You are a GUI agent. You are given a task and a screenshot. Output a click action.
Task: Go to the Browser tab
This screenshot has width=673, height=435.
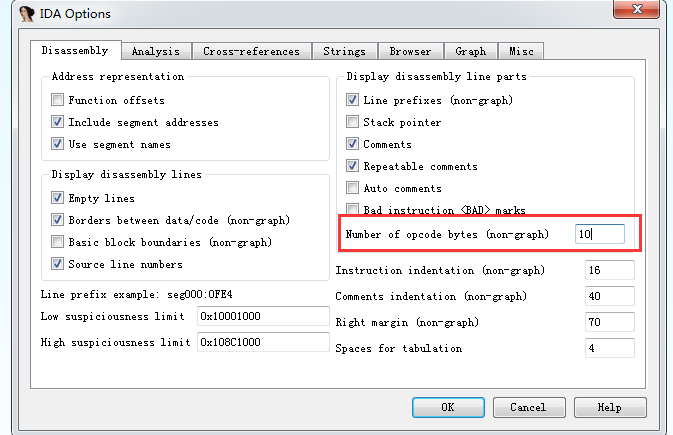click(410, 51)
